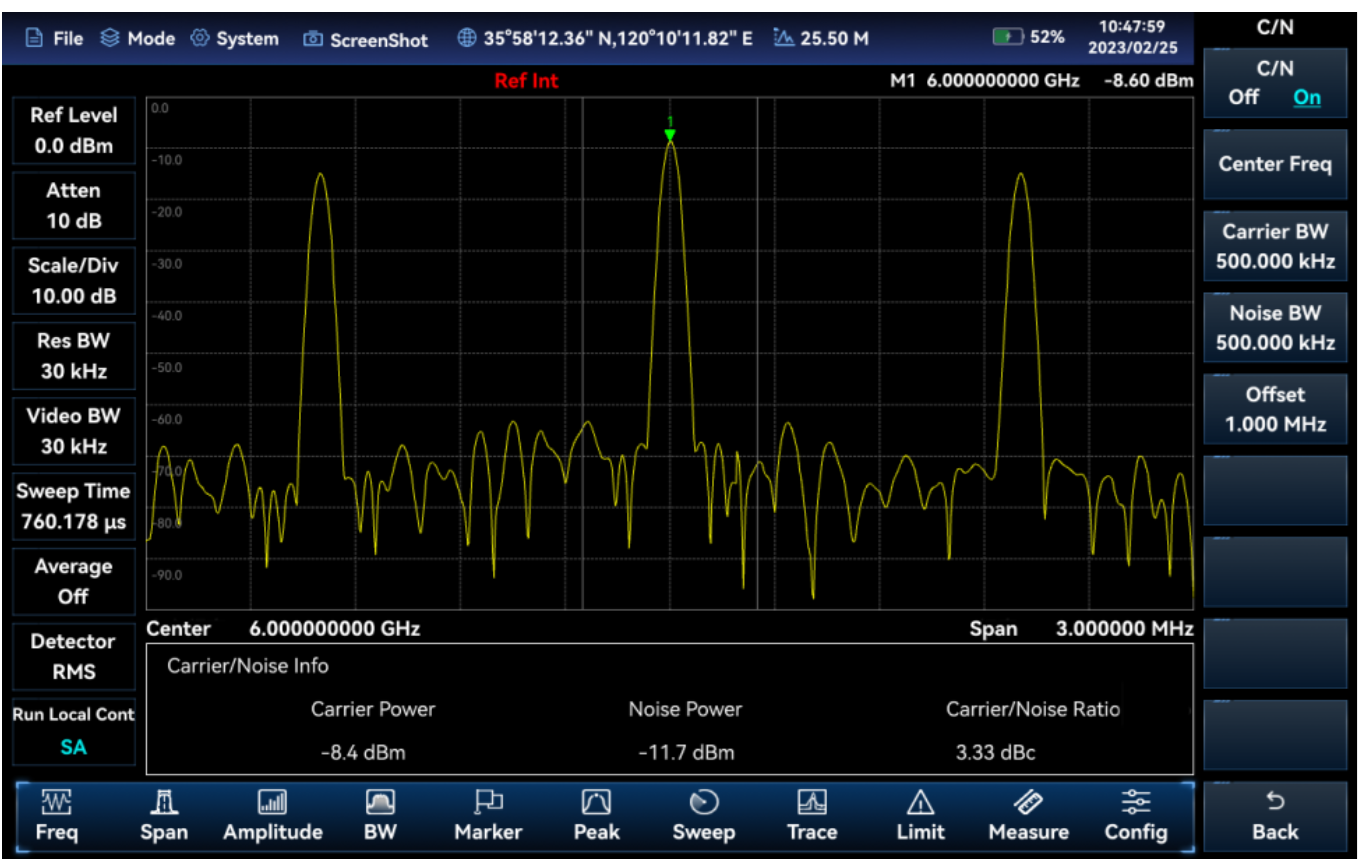Open the BW bandwidth icon
1360x863 pixels.
(380, 802)
